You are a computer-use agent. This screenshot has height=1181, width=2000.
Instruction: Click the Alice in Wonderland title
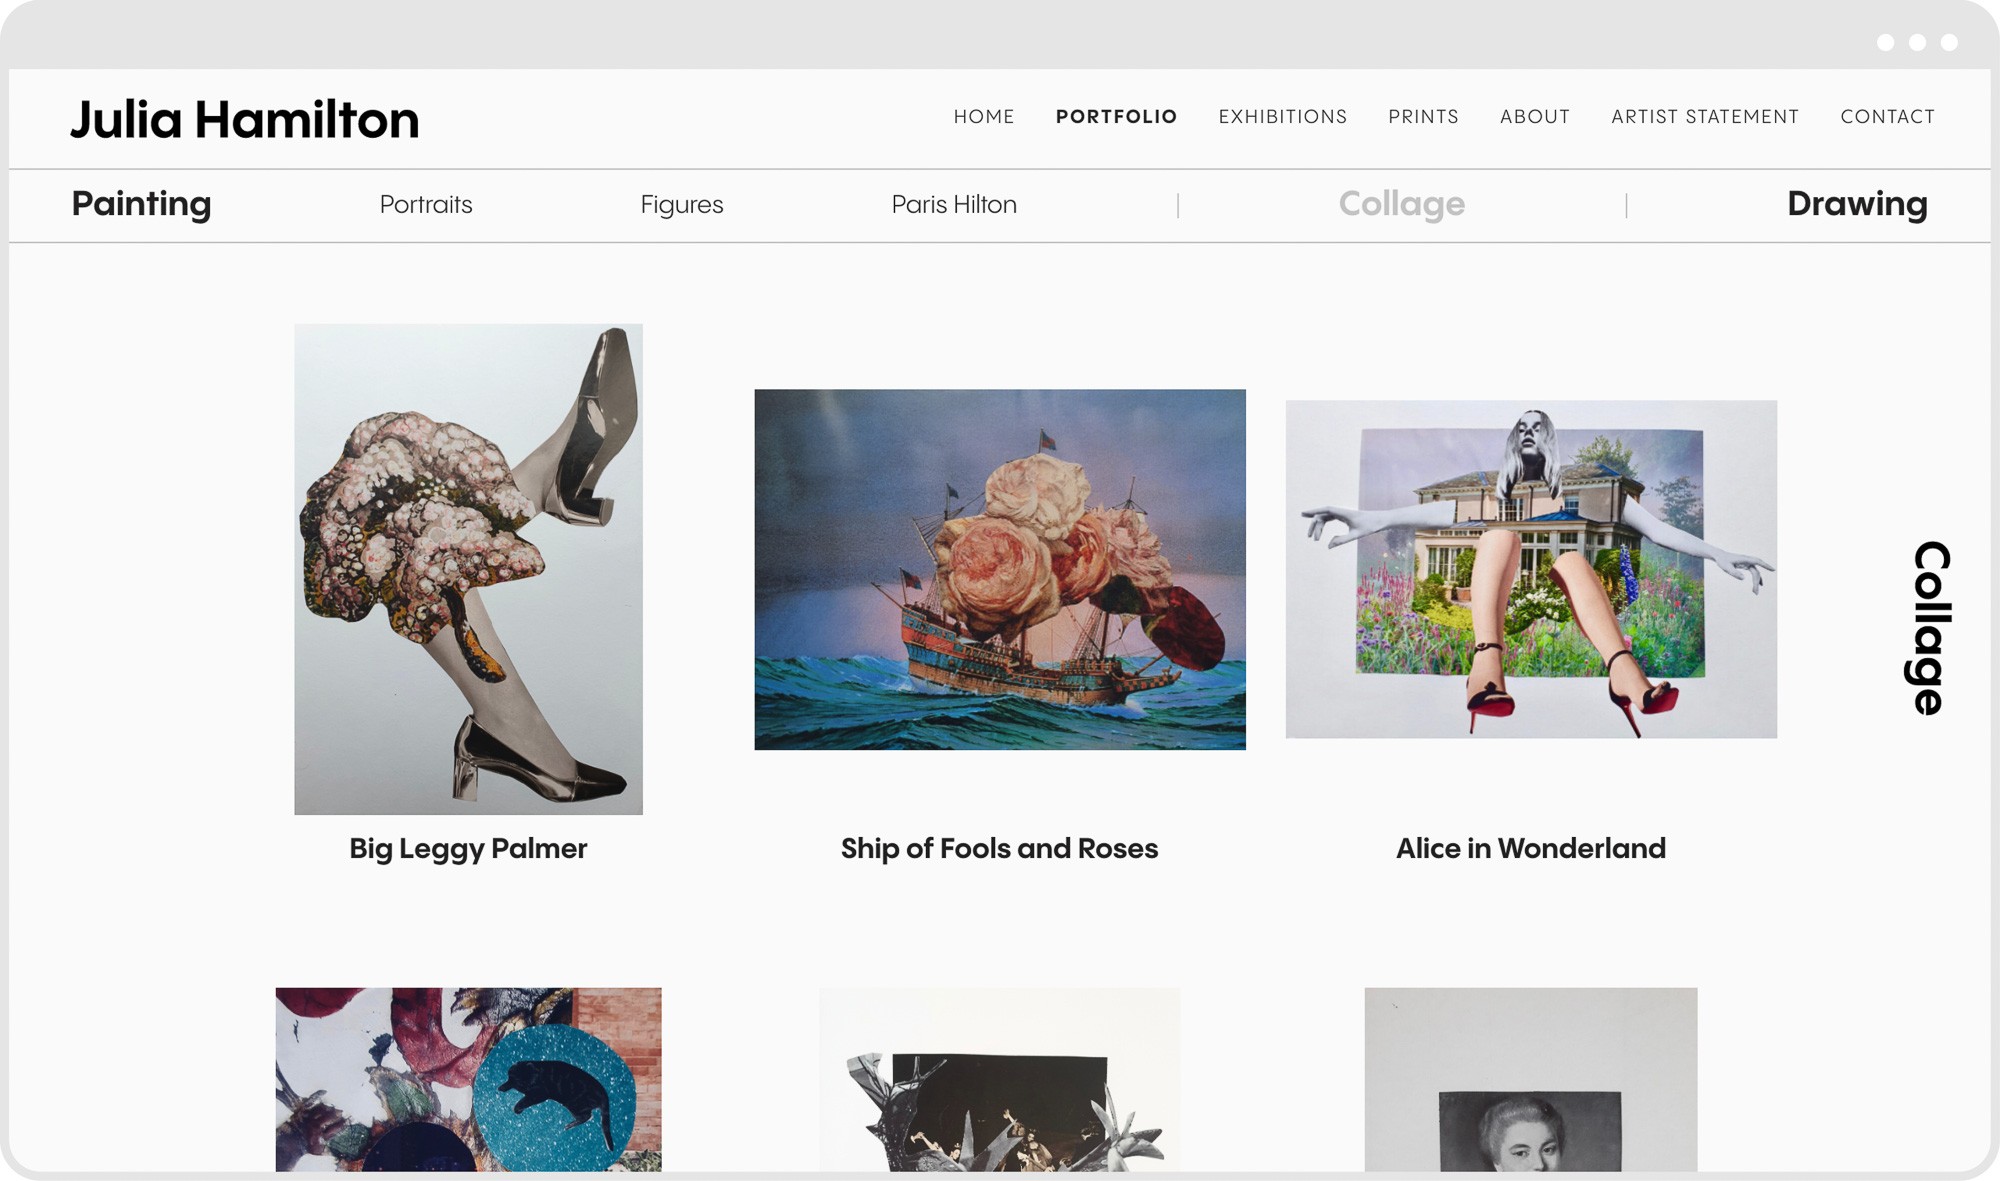tap(1531, 848)
